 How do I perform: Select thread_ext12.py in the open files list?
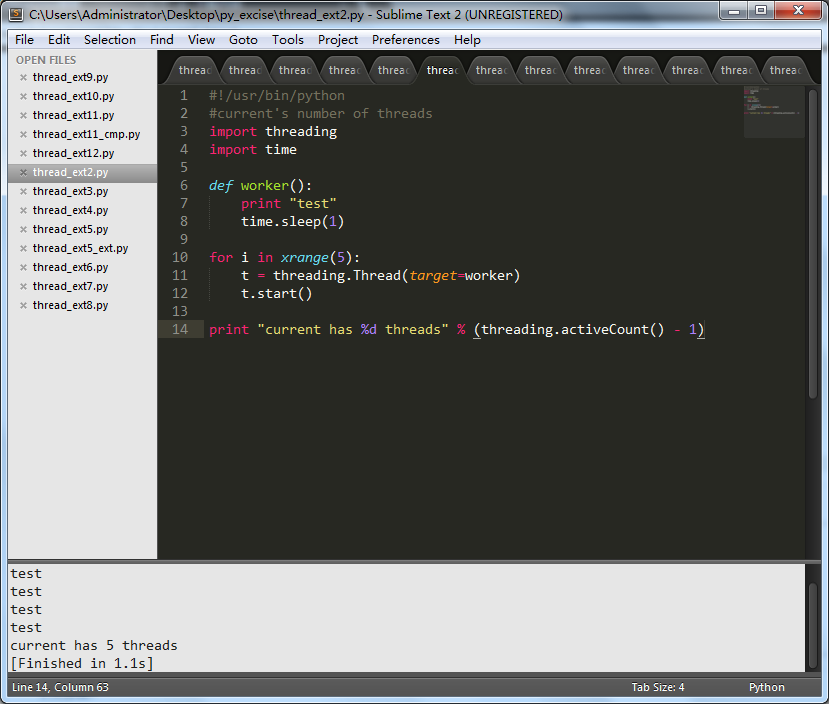[73, 154]
